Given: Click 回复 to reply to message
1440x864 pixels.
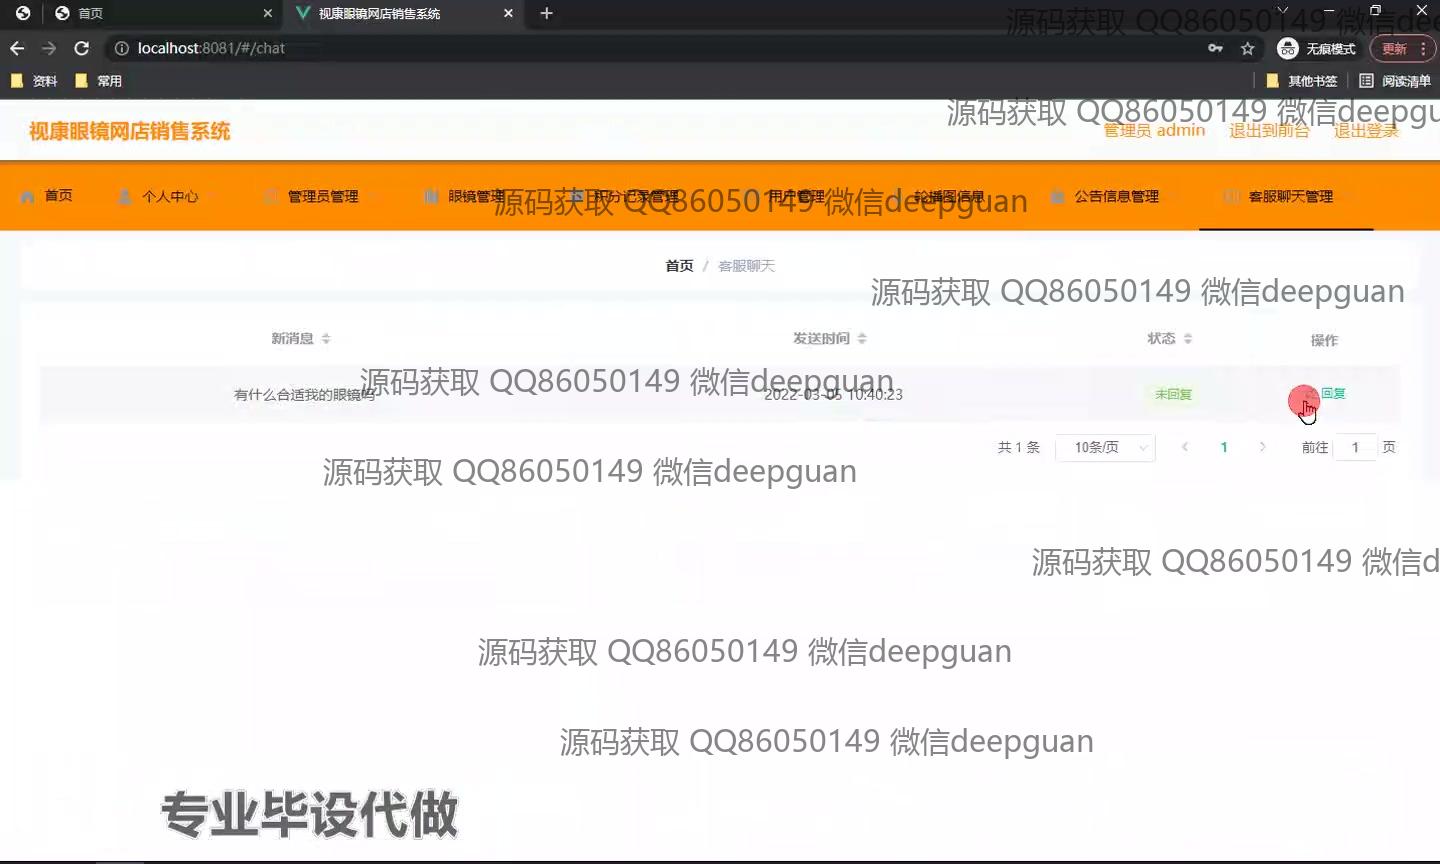Looking at the screenshot, I should [1332, 394].
